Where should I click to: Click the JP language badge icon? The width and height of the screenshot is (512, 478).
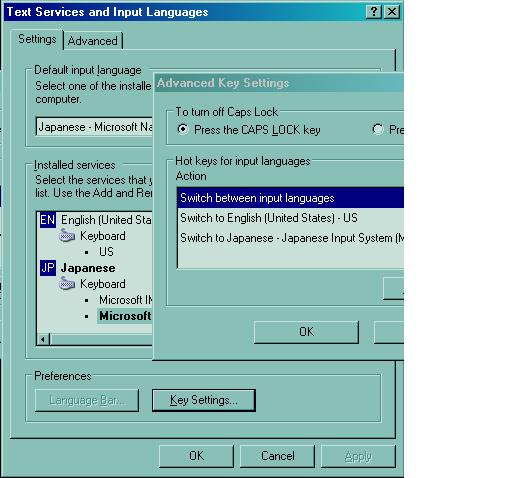click(48, 268)
